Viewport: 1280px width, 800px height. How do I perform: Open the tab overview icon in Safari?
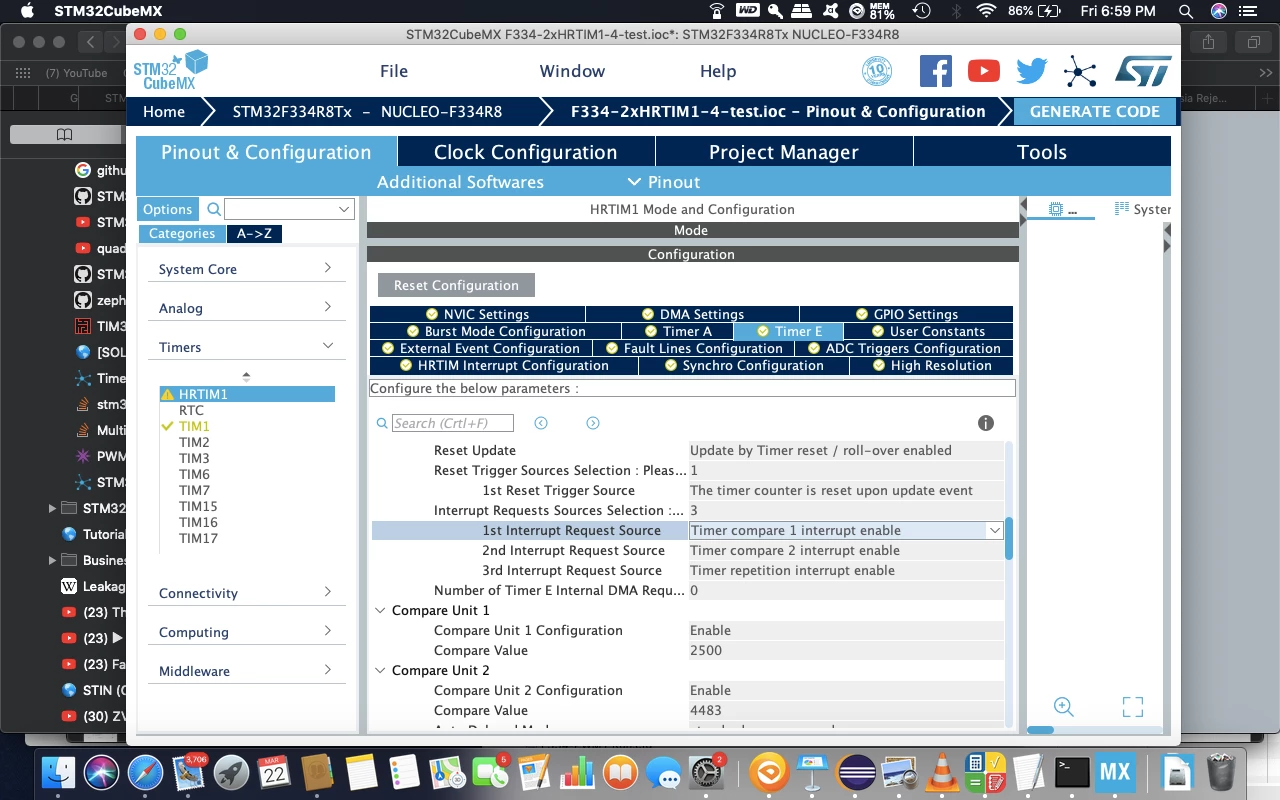(1252, 42)
